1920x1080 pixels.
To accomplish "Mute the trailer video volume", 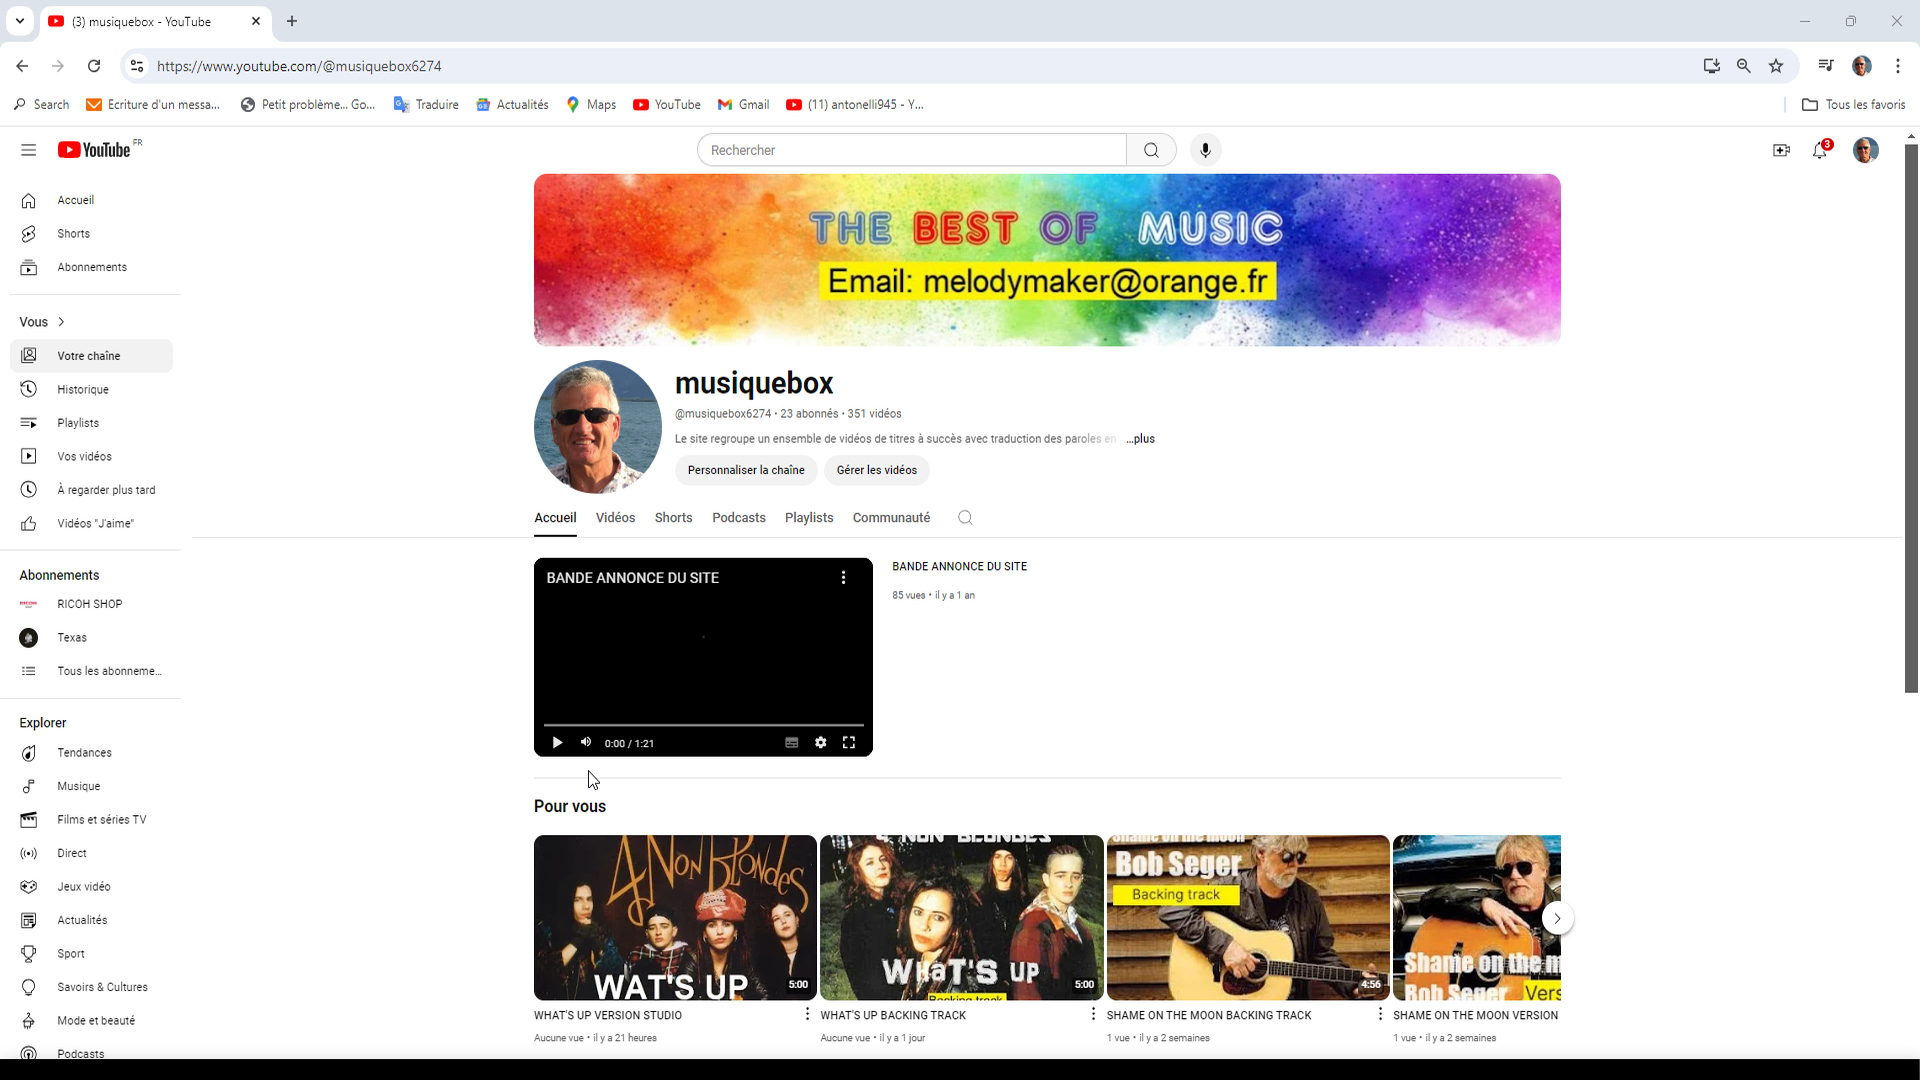I will pyautogui.click(x=586, y=743).
